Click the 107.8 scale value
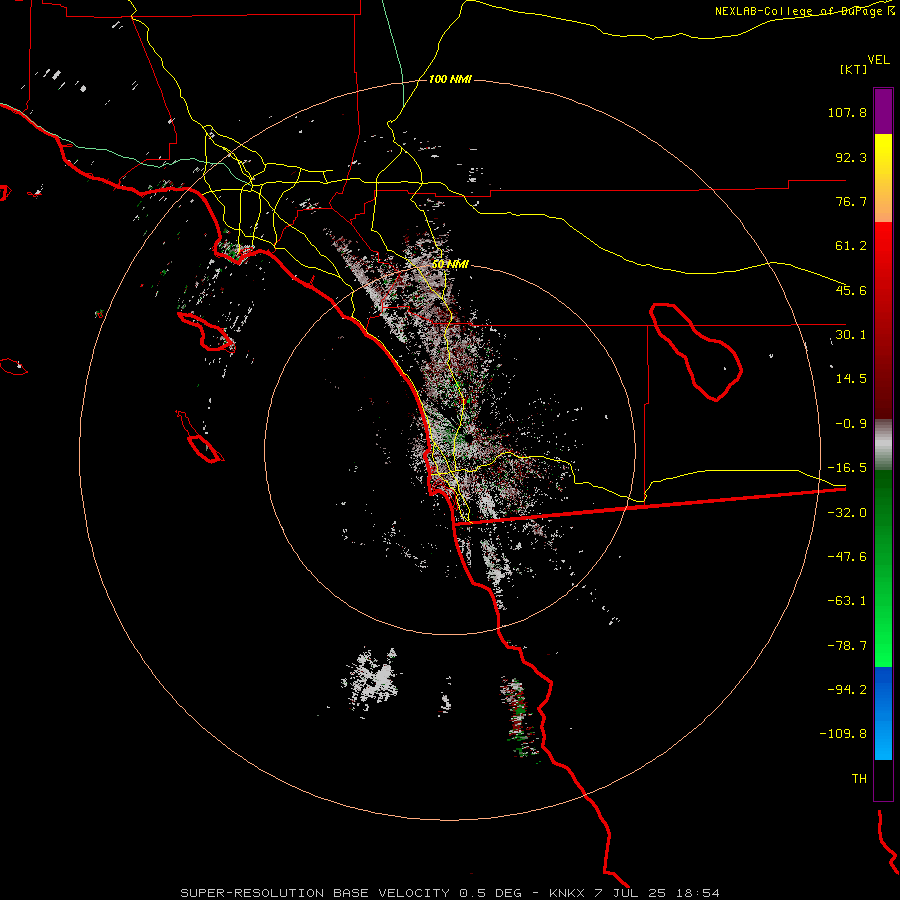The image size is (900, 900). point(847,112)
